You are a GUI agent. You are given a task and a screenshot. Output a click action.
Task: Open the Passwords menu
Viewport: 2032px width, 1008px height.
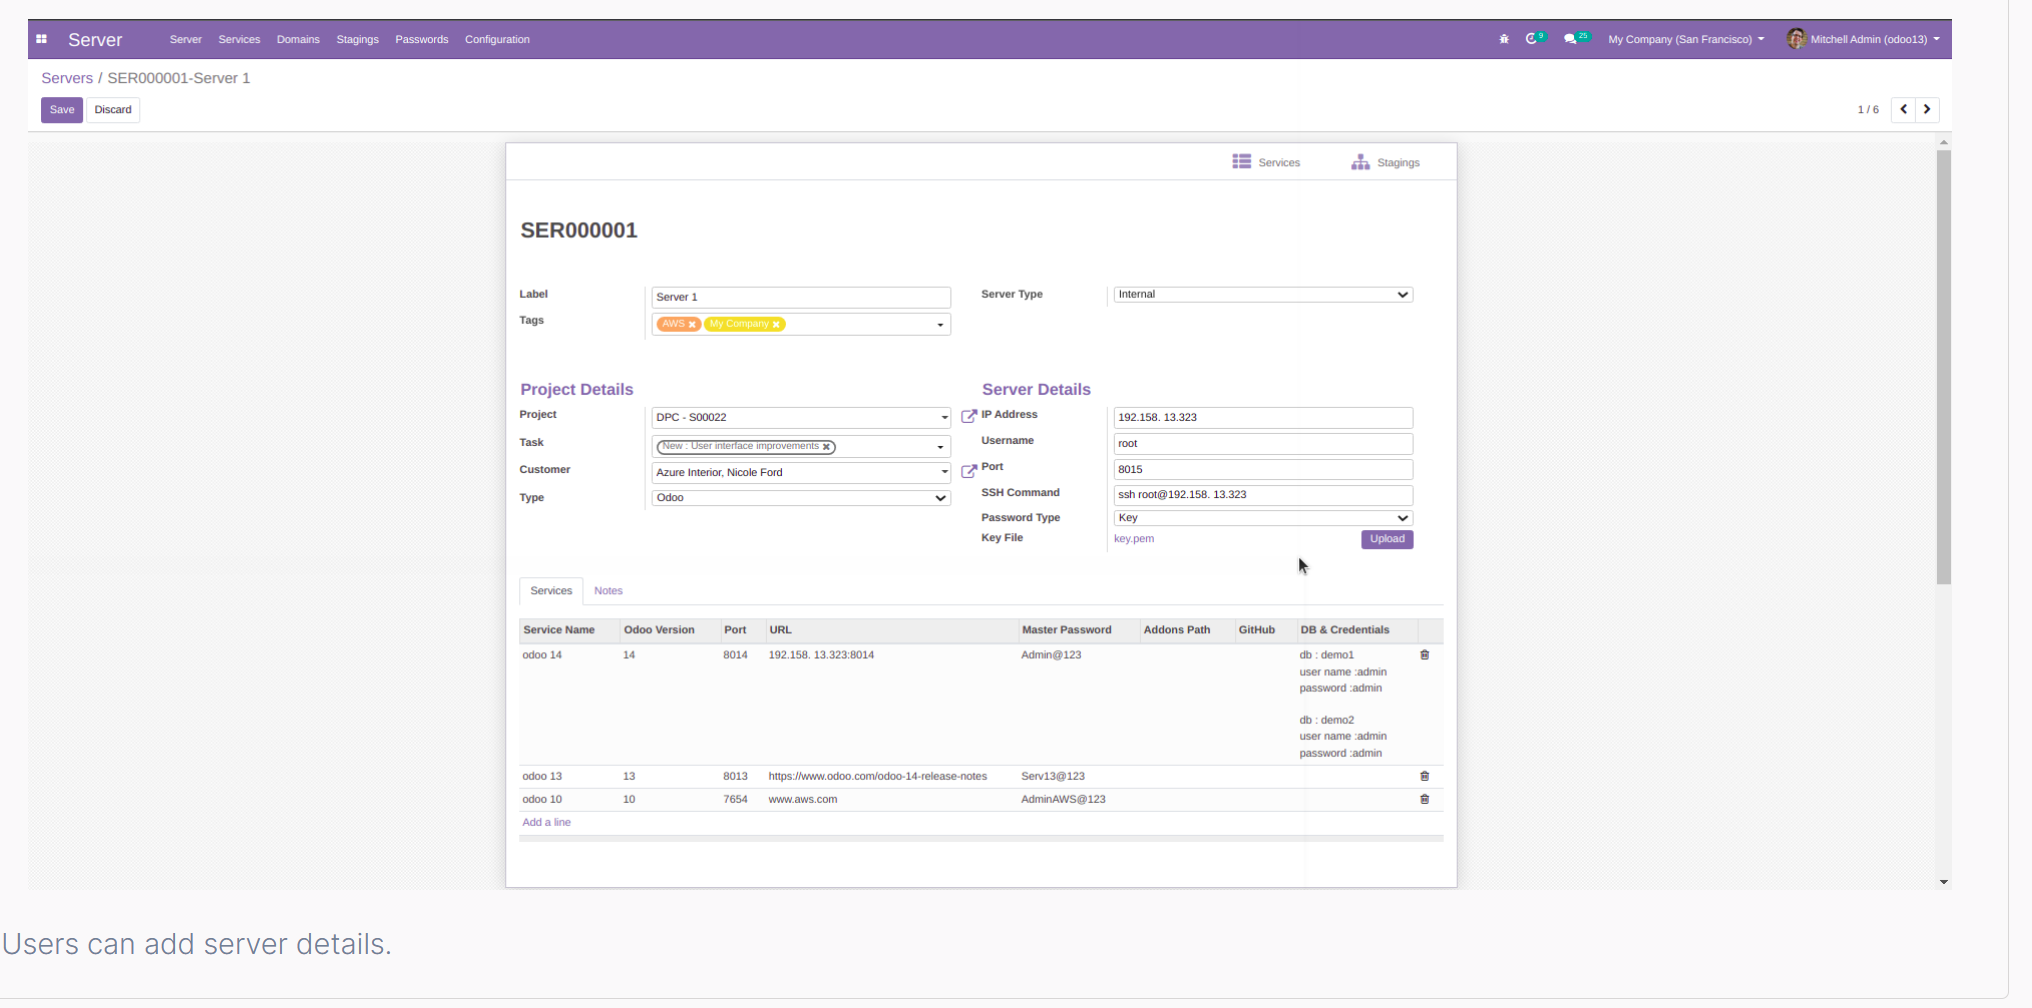pos(422,39)
